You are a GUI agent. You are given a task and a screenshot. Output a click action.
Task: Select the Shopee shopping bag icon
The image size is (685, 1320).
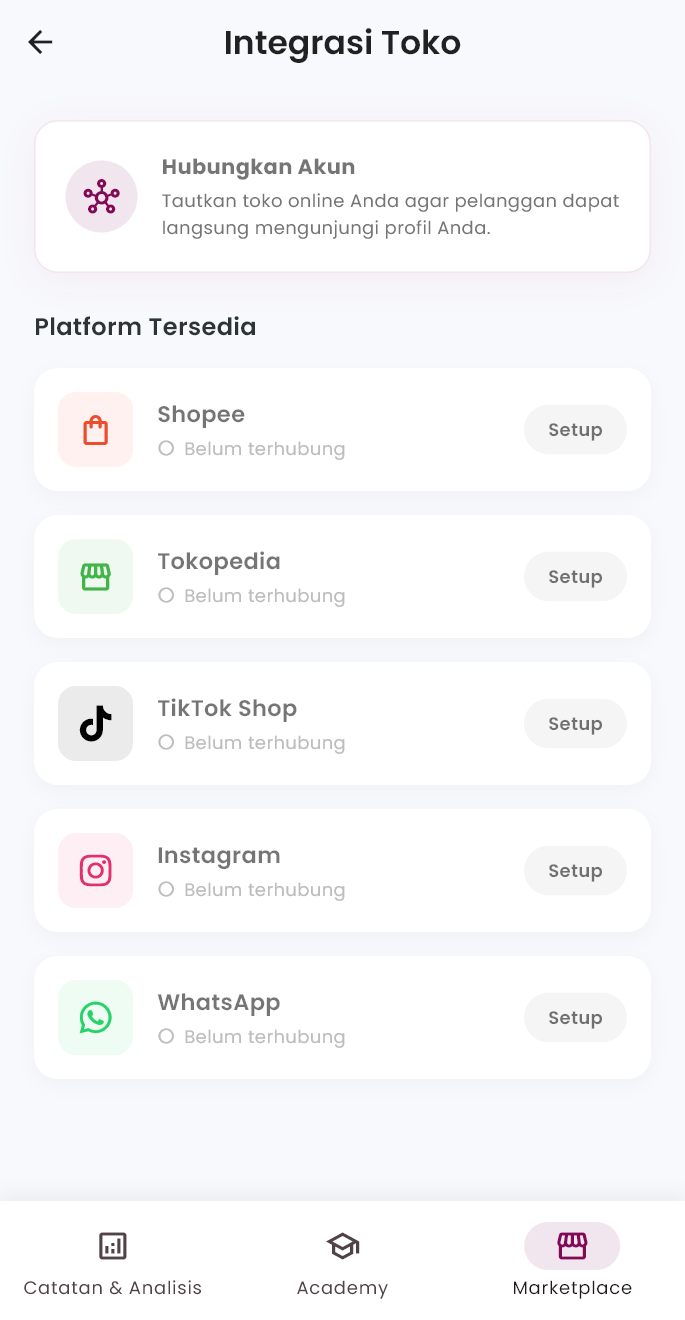(x=95, y=429)
